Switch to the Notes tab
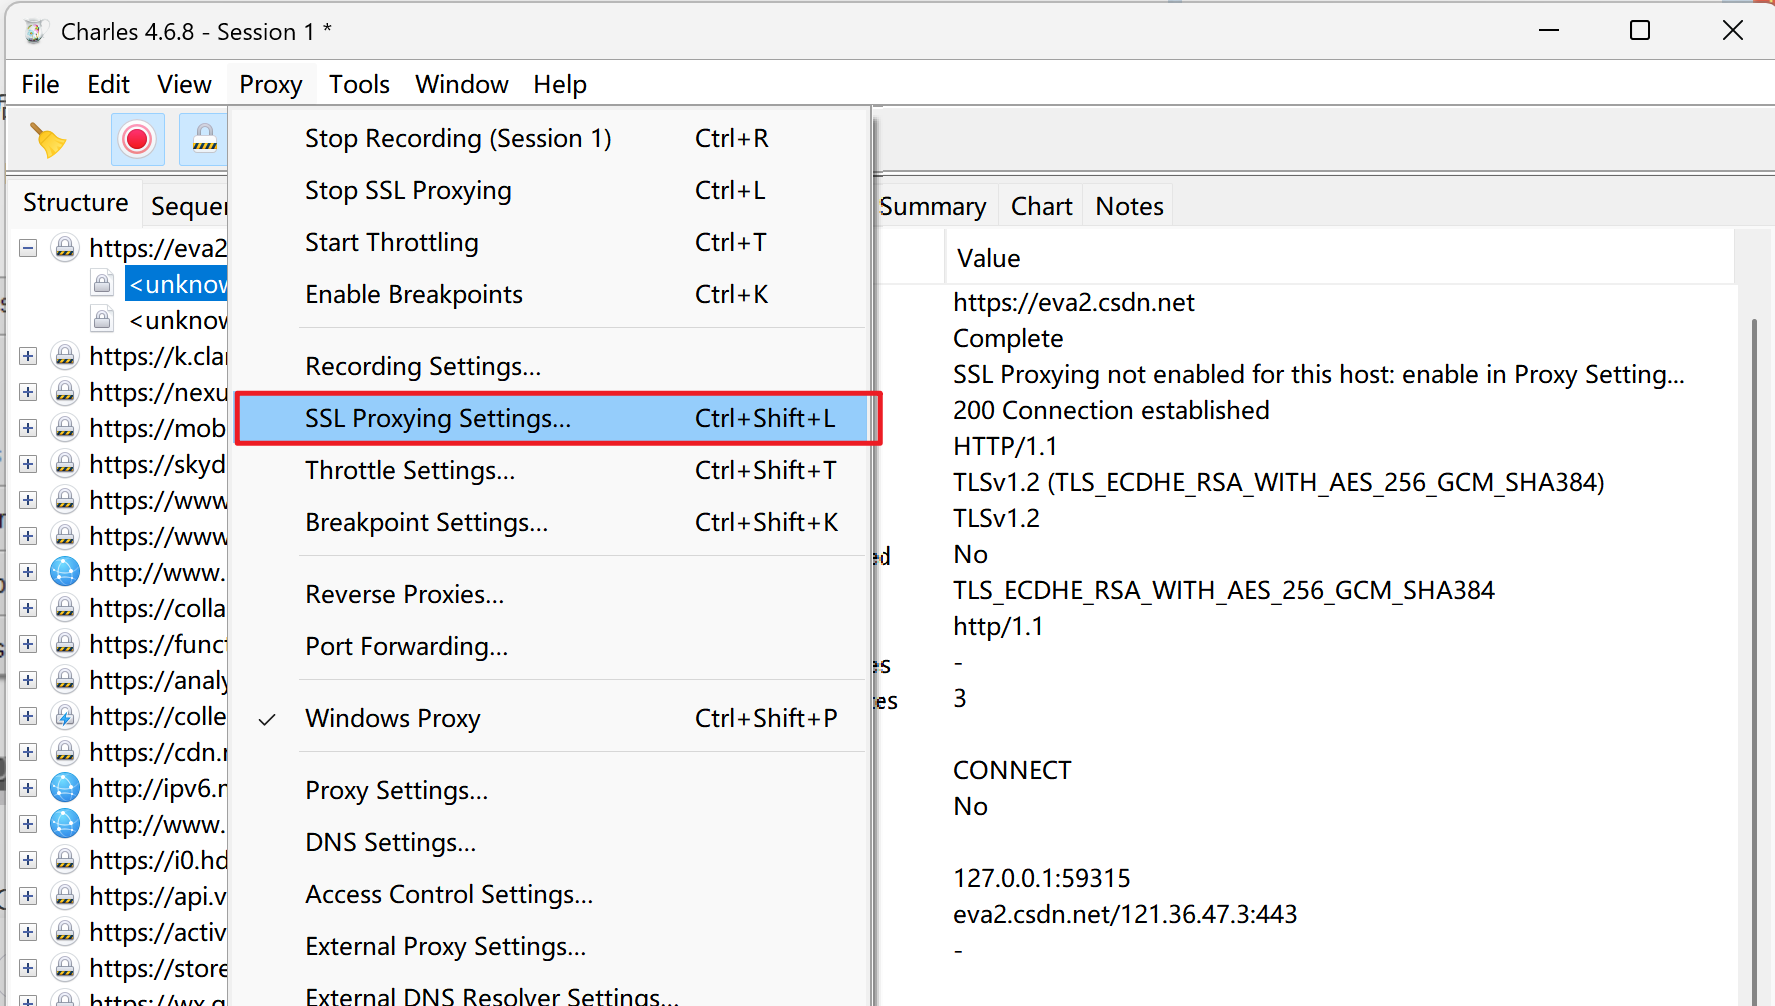Screen dimensions: 1775x1006 (1129, 206)
